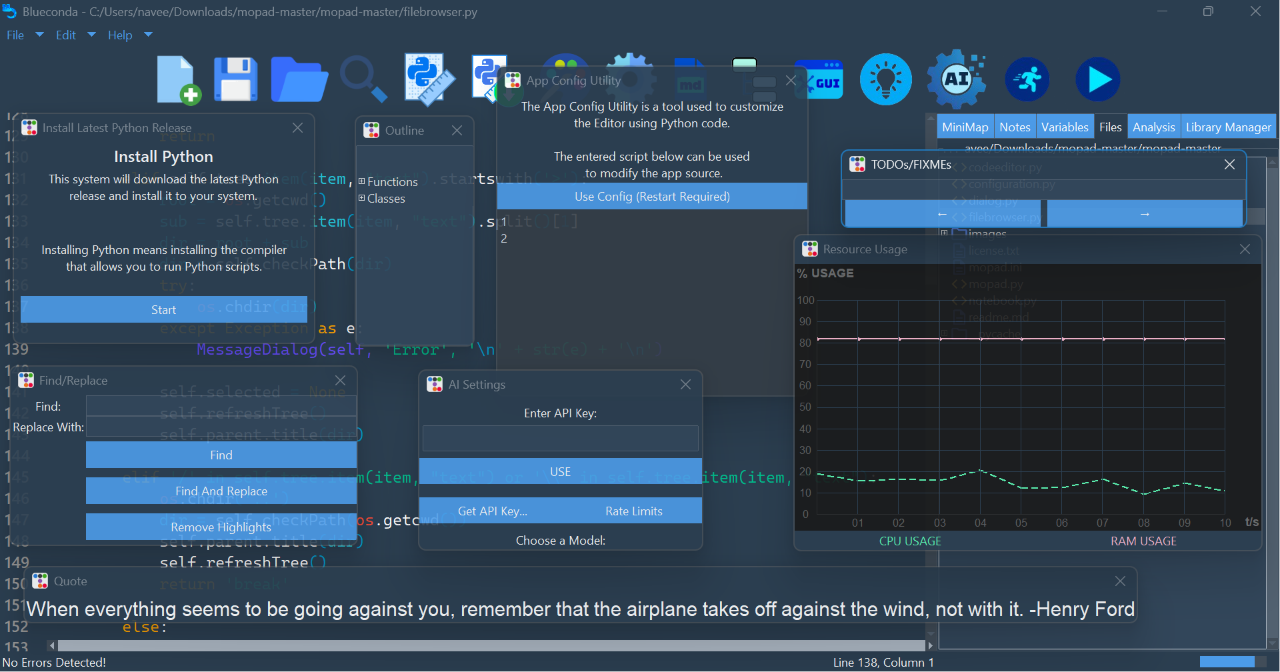Click the Classes label in the Outline tree
This screenshot has width=1280, height=672.
386,199
